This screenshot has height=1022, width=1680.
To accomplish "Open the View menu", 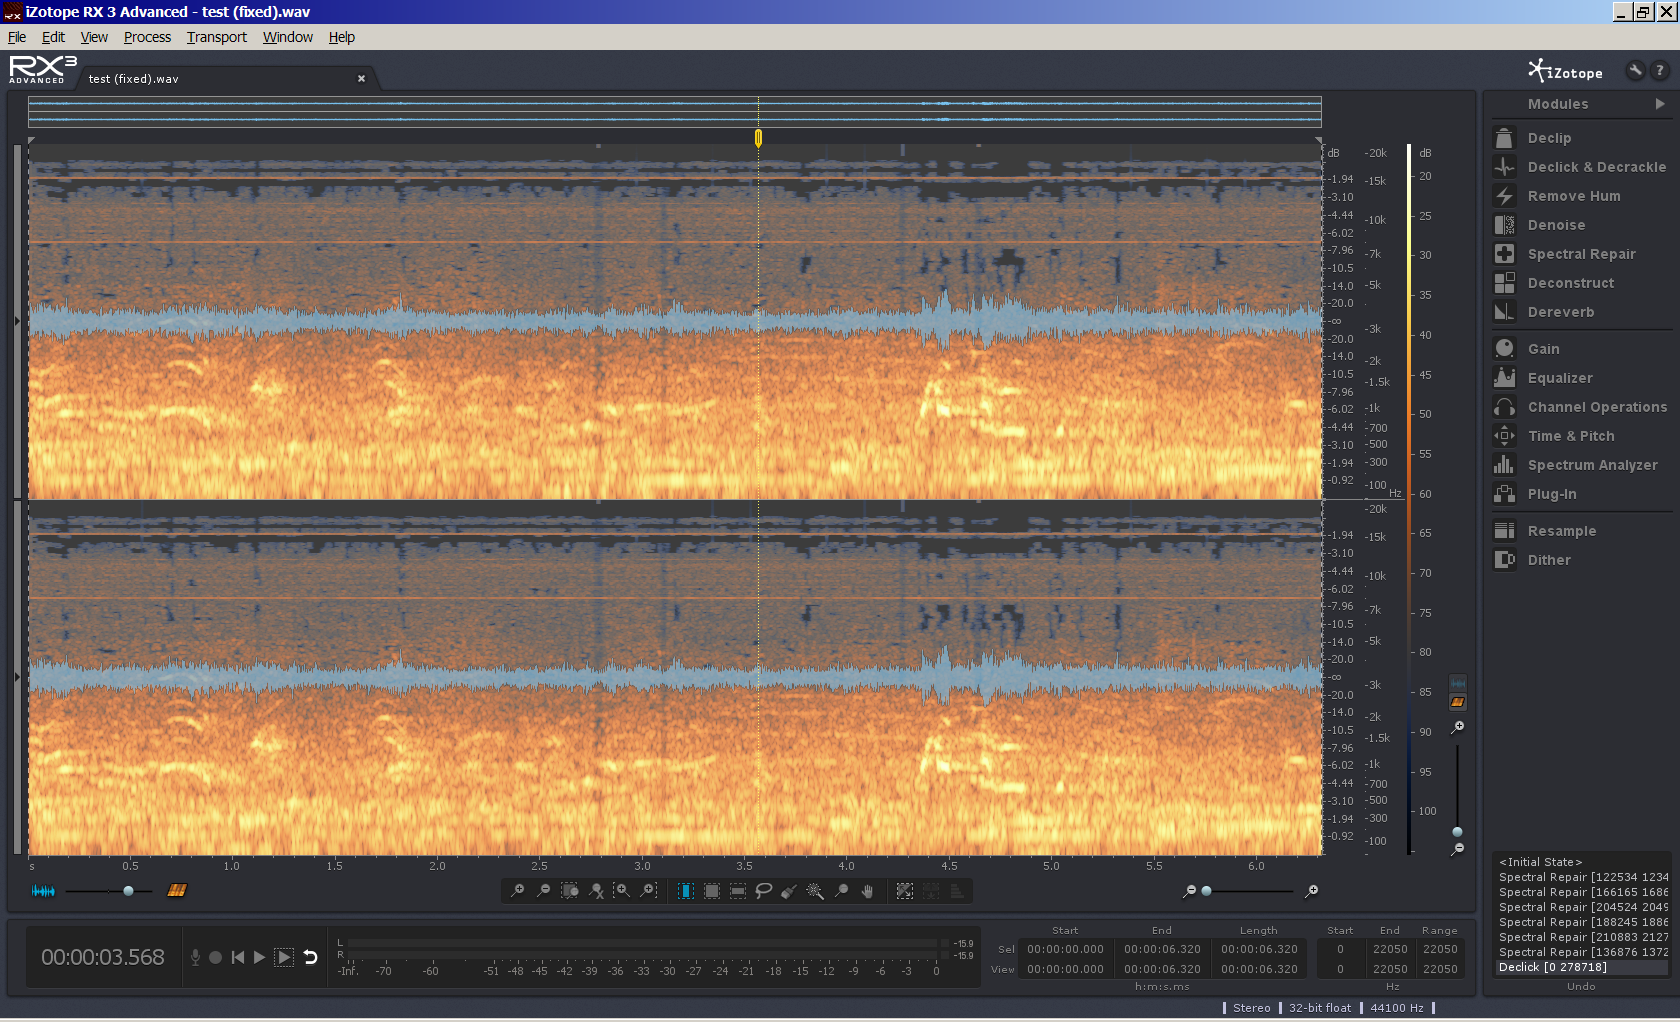I will [94, 37].
